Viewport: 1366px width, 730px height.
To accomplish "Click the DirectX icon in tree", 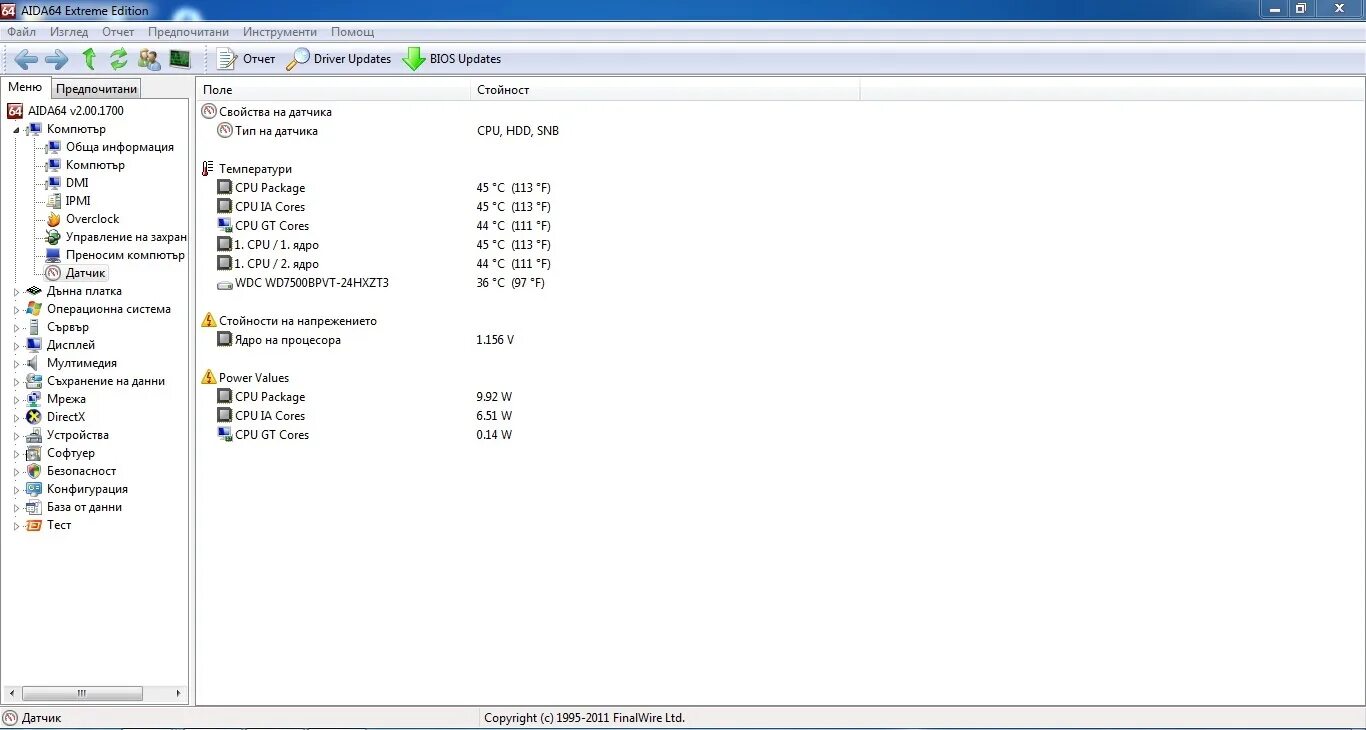I will point(34,417).
